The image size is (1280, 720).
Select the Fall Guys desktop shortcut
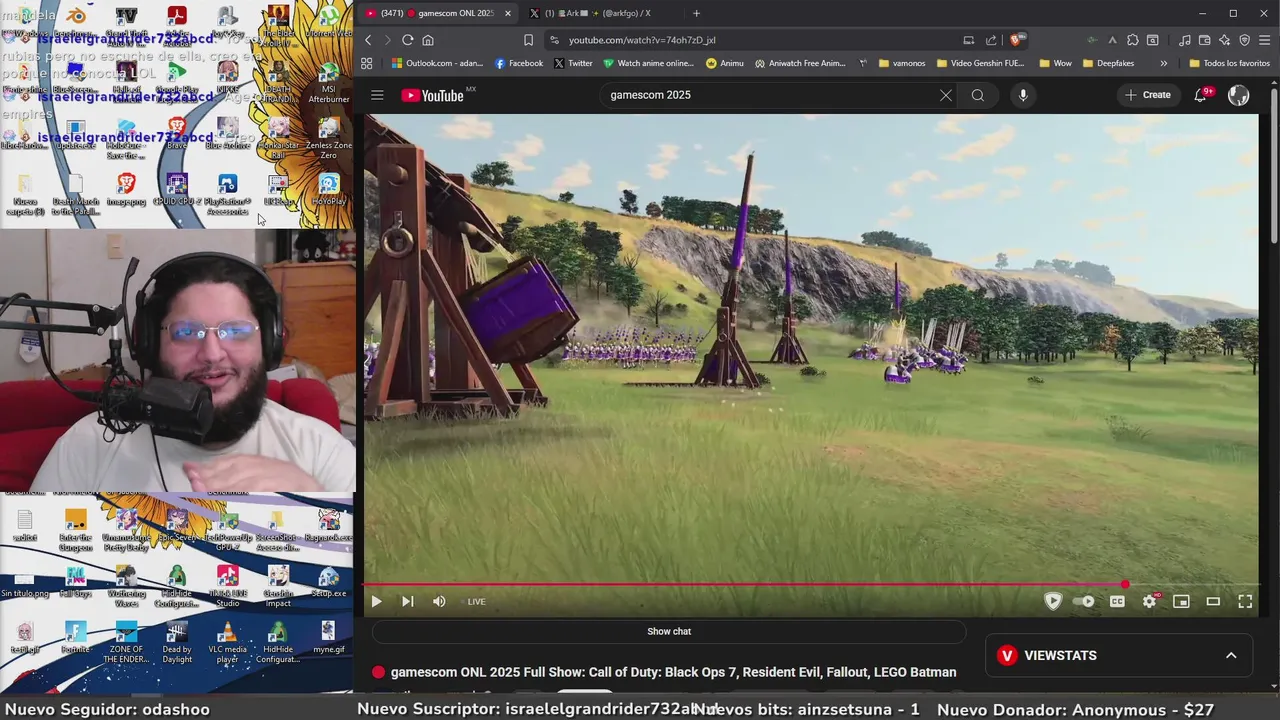(75, 582)
